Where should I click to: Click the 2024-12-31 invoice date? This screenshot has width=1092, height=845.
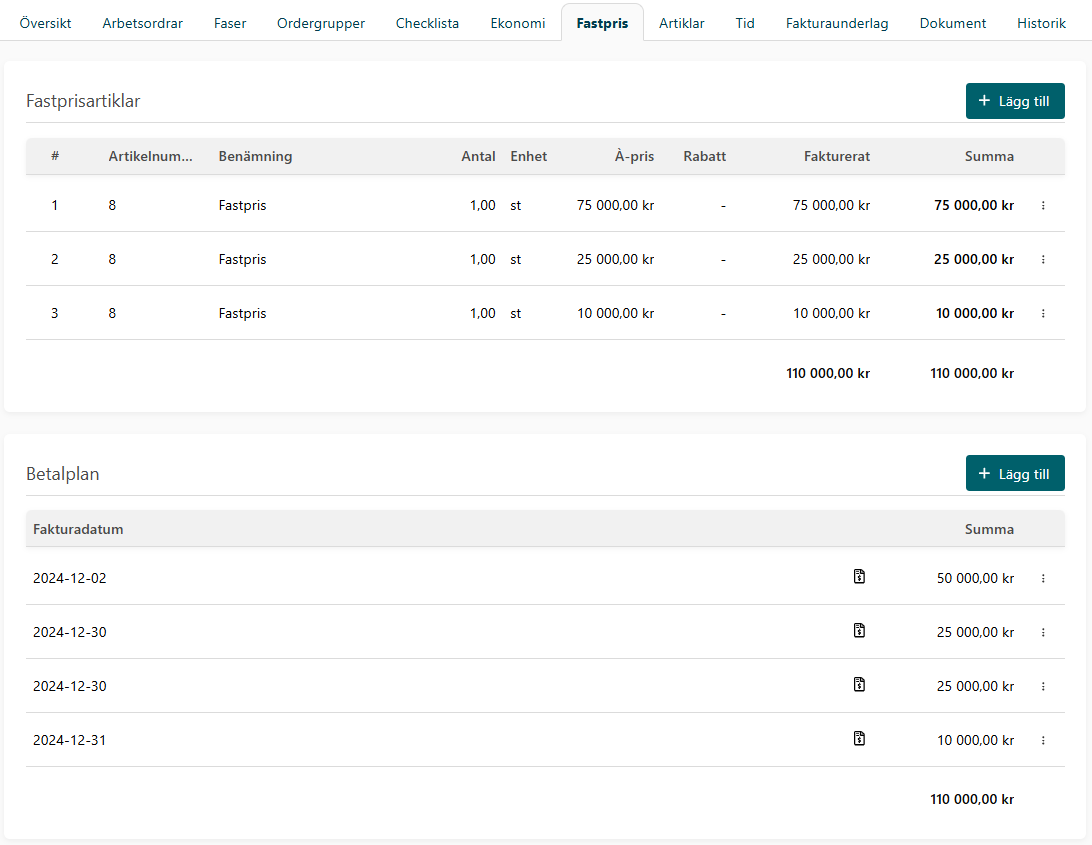(70, 741)
